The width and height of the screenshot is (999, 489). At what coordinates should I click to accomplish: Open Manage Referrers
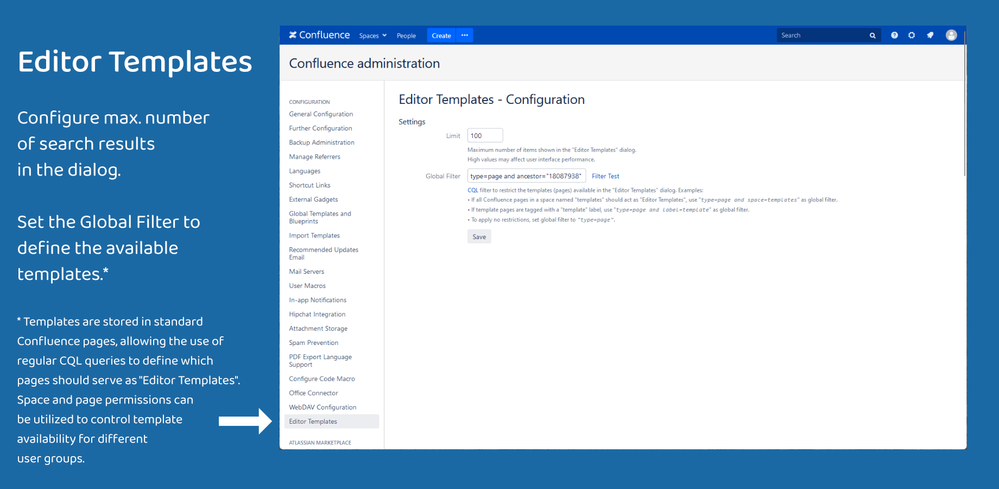click(314, 157)
